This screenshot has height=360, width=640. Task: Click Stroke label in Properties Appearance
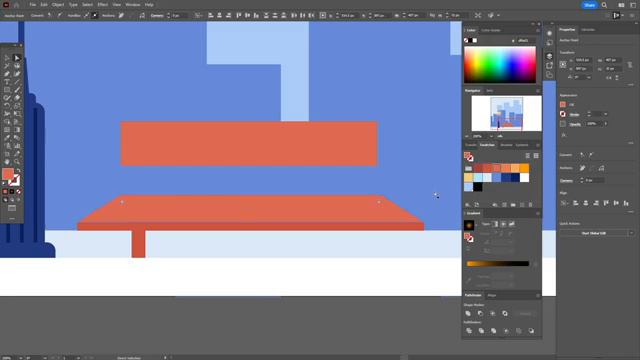pos(574,115)
